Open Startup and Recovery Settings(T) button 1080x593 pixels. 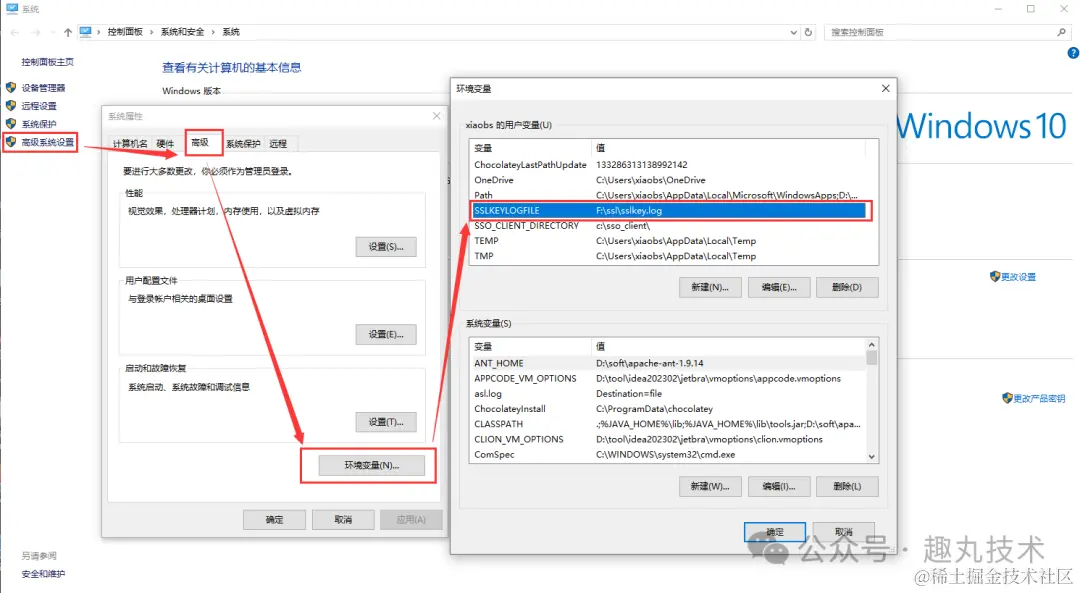pos(386,422)
